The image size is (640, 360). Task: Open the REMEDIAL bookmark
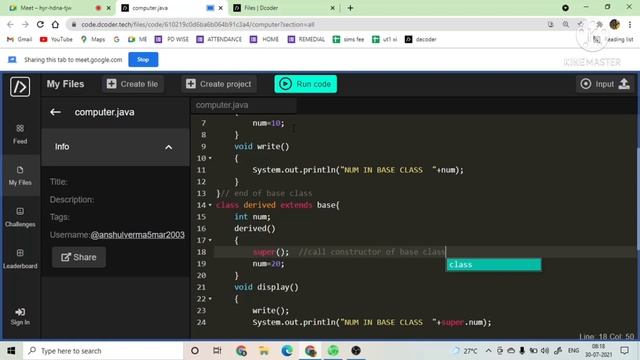tap(306, 39)
